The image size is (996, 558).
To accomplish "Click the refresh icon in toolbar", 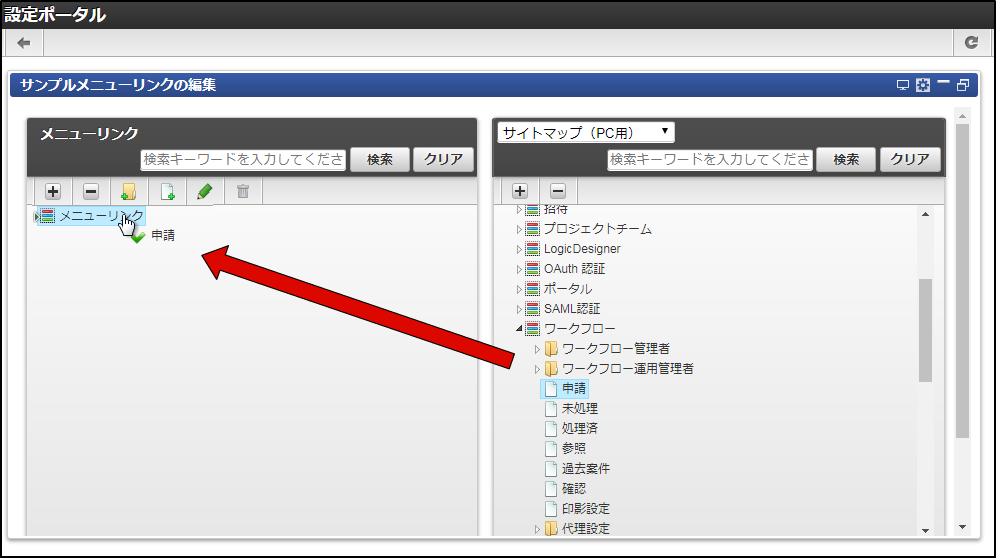I will 971,43.
